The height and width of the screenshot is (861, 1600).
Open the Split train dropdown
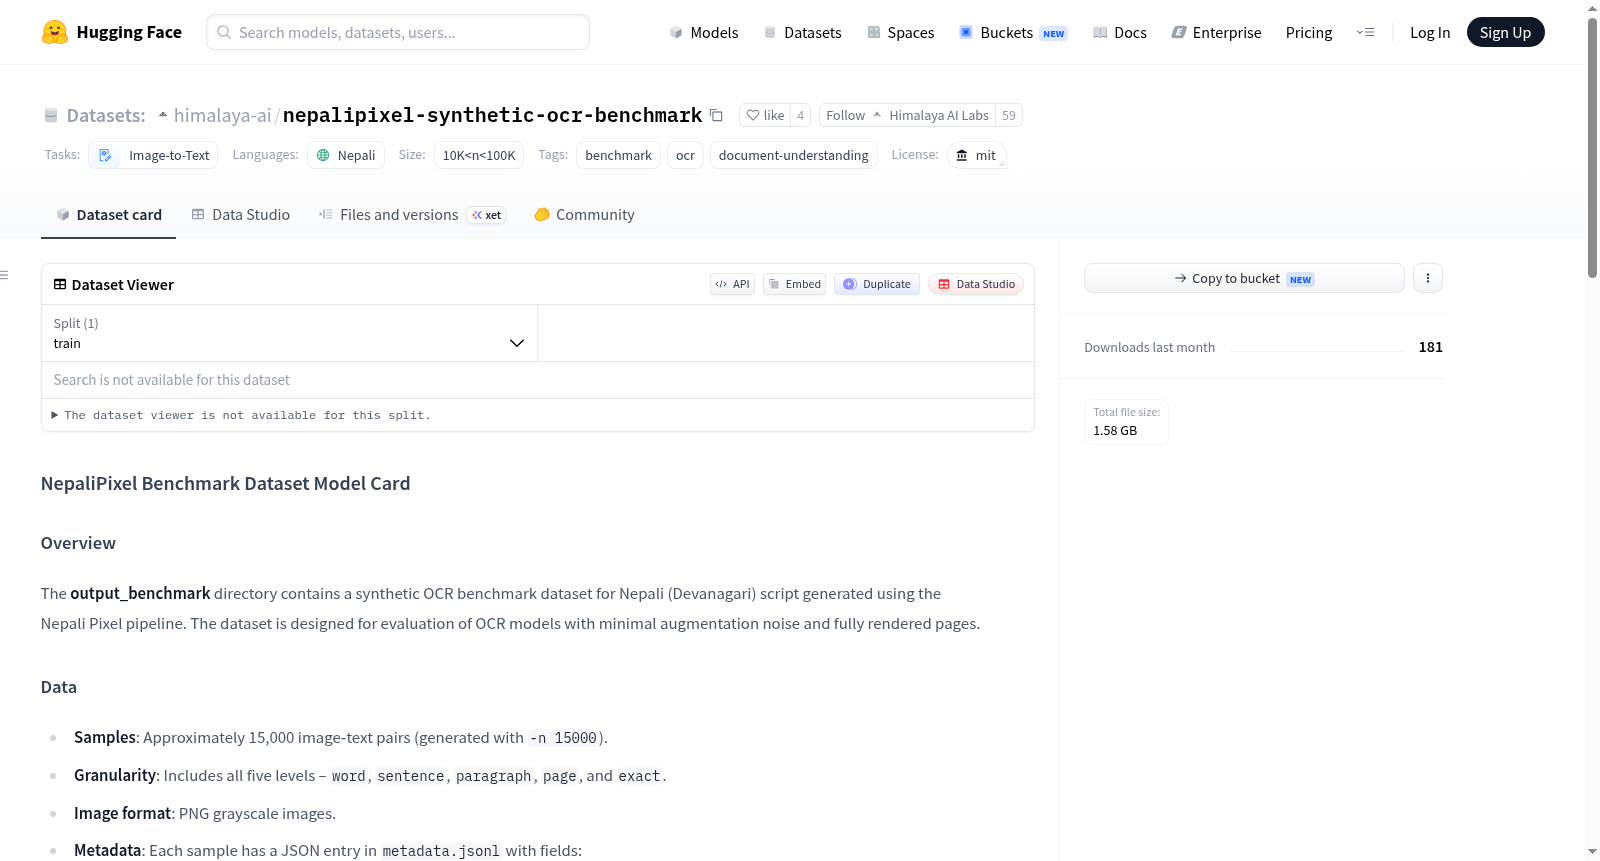coord(289,333)
